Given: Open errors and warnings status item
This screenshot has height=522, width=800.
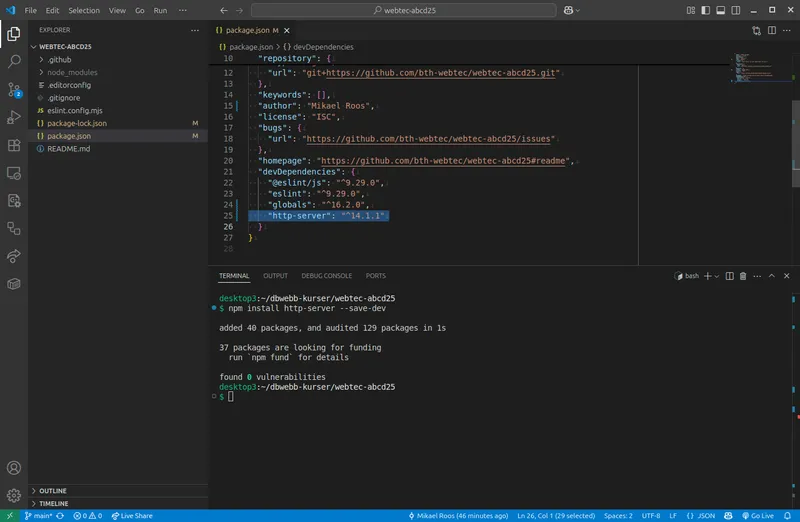Looking at the screenshot, I should (x=87, y=516).
